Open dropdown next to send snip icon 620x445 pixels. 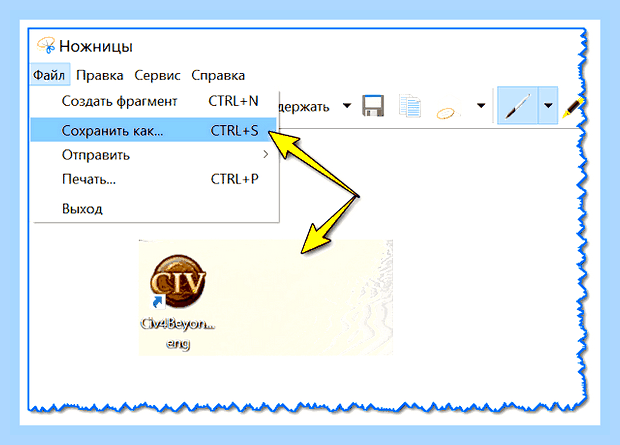click(x=481, y=106)
